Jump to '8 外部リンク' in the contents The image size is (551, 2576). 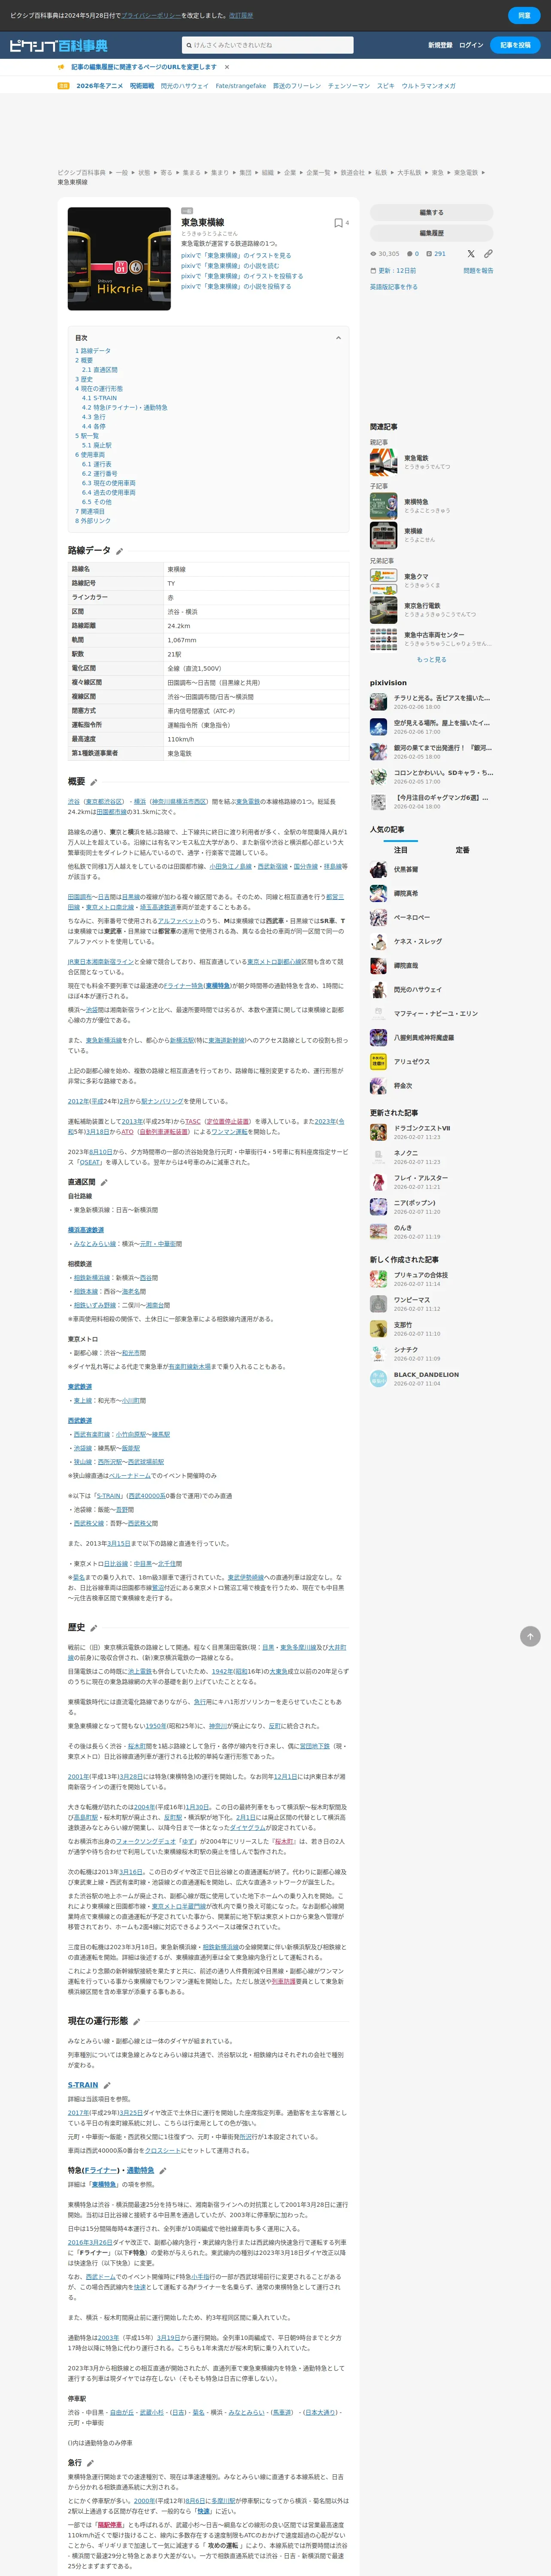click(93, 521)
